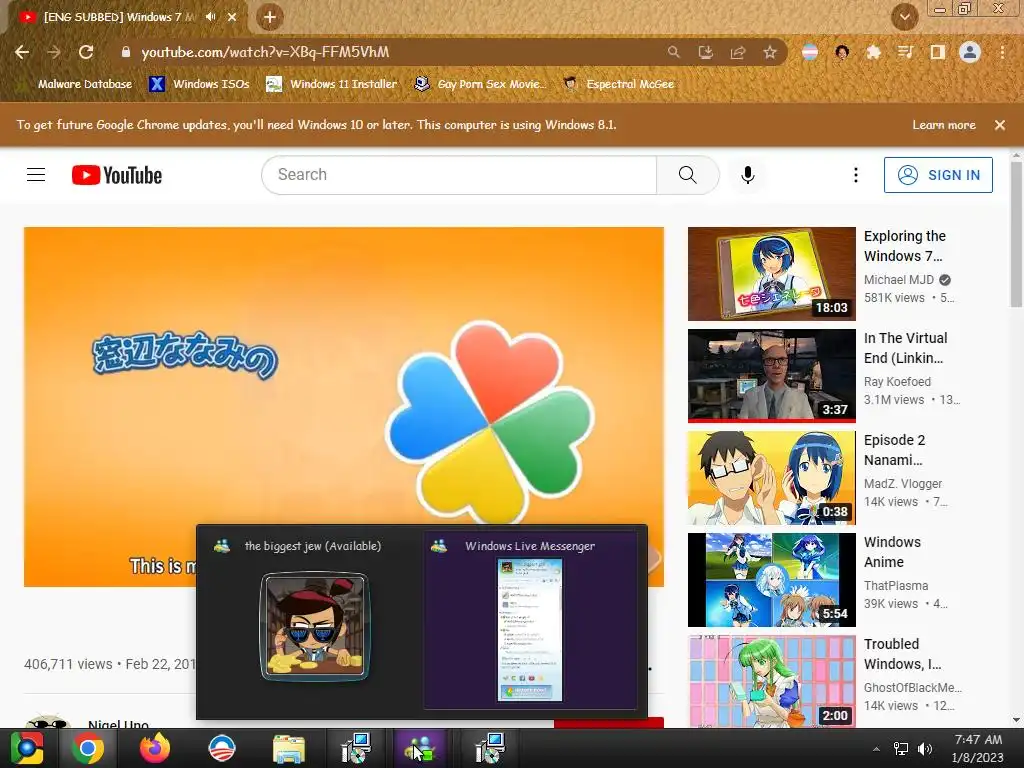Open a new browser tab
This screenshot has width=1024, height=768.
tap(270, 17)
